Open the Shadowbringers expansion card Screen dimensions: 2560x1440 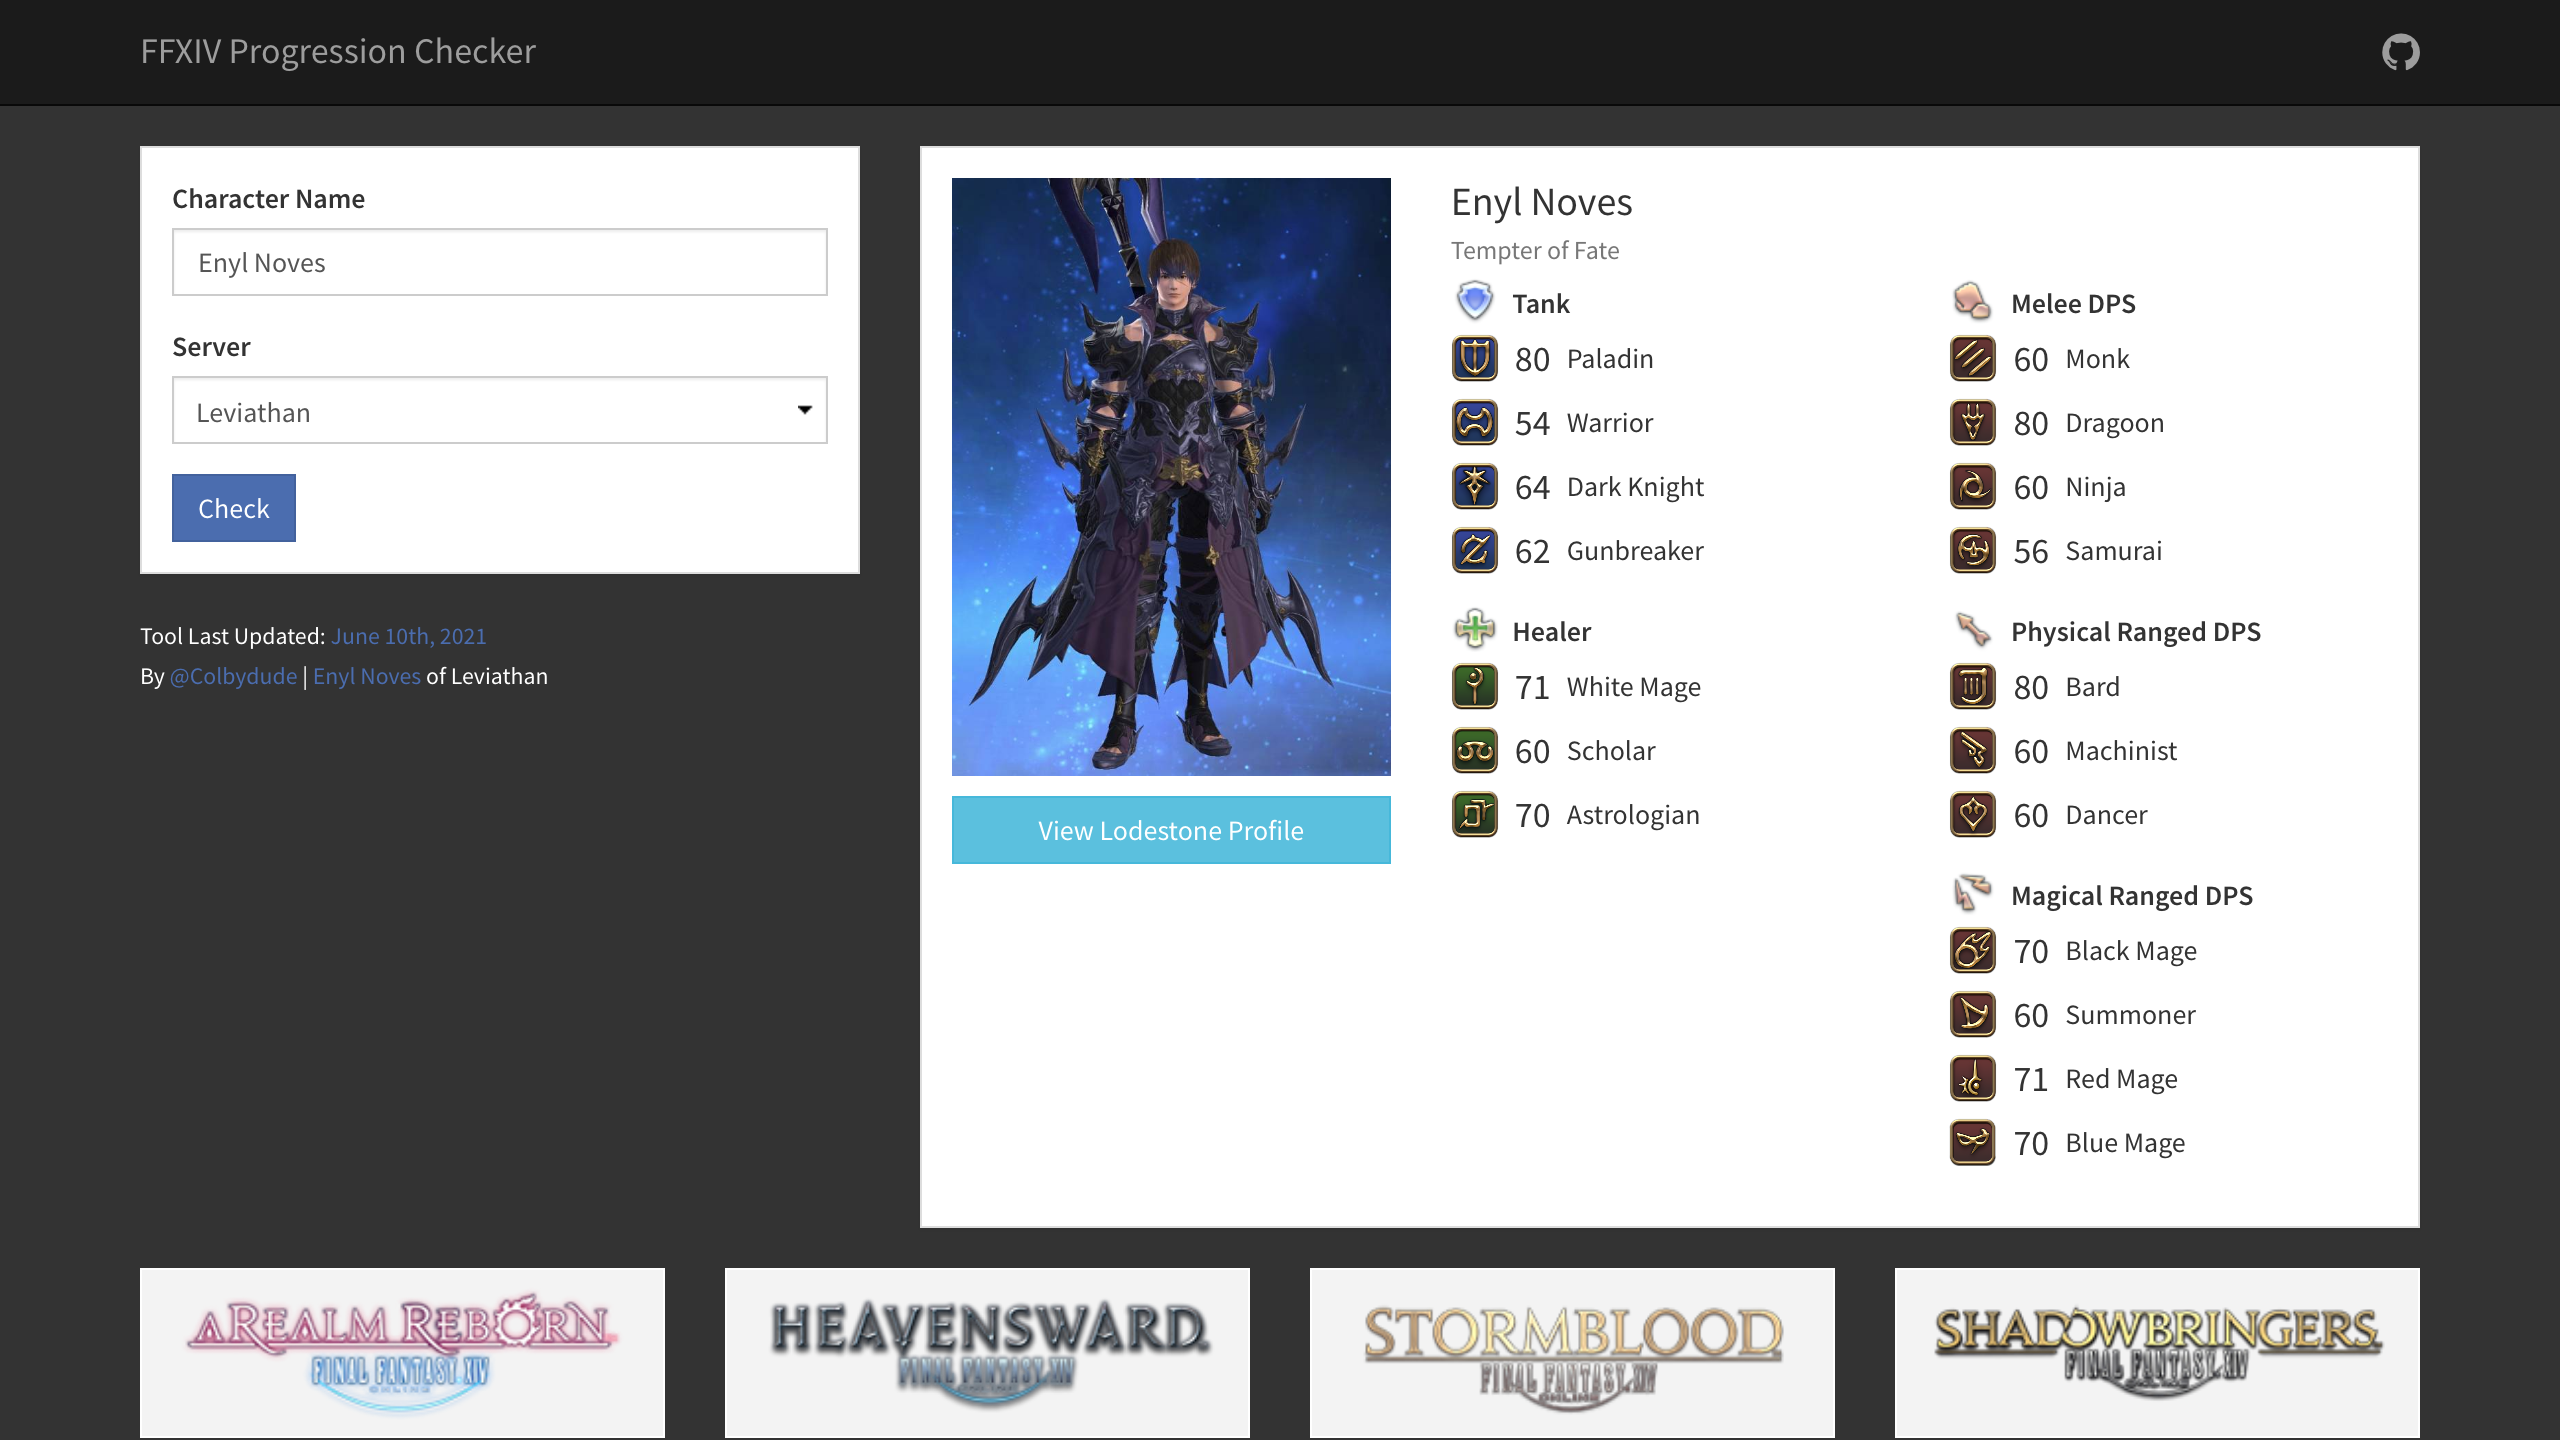(2157, 1353)
